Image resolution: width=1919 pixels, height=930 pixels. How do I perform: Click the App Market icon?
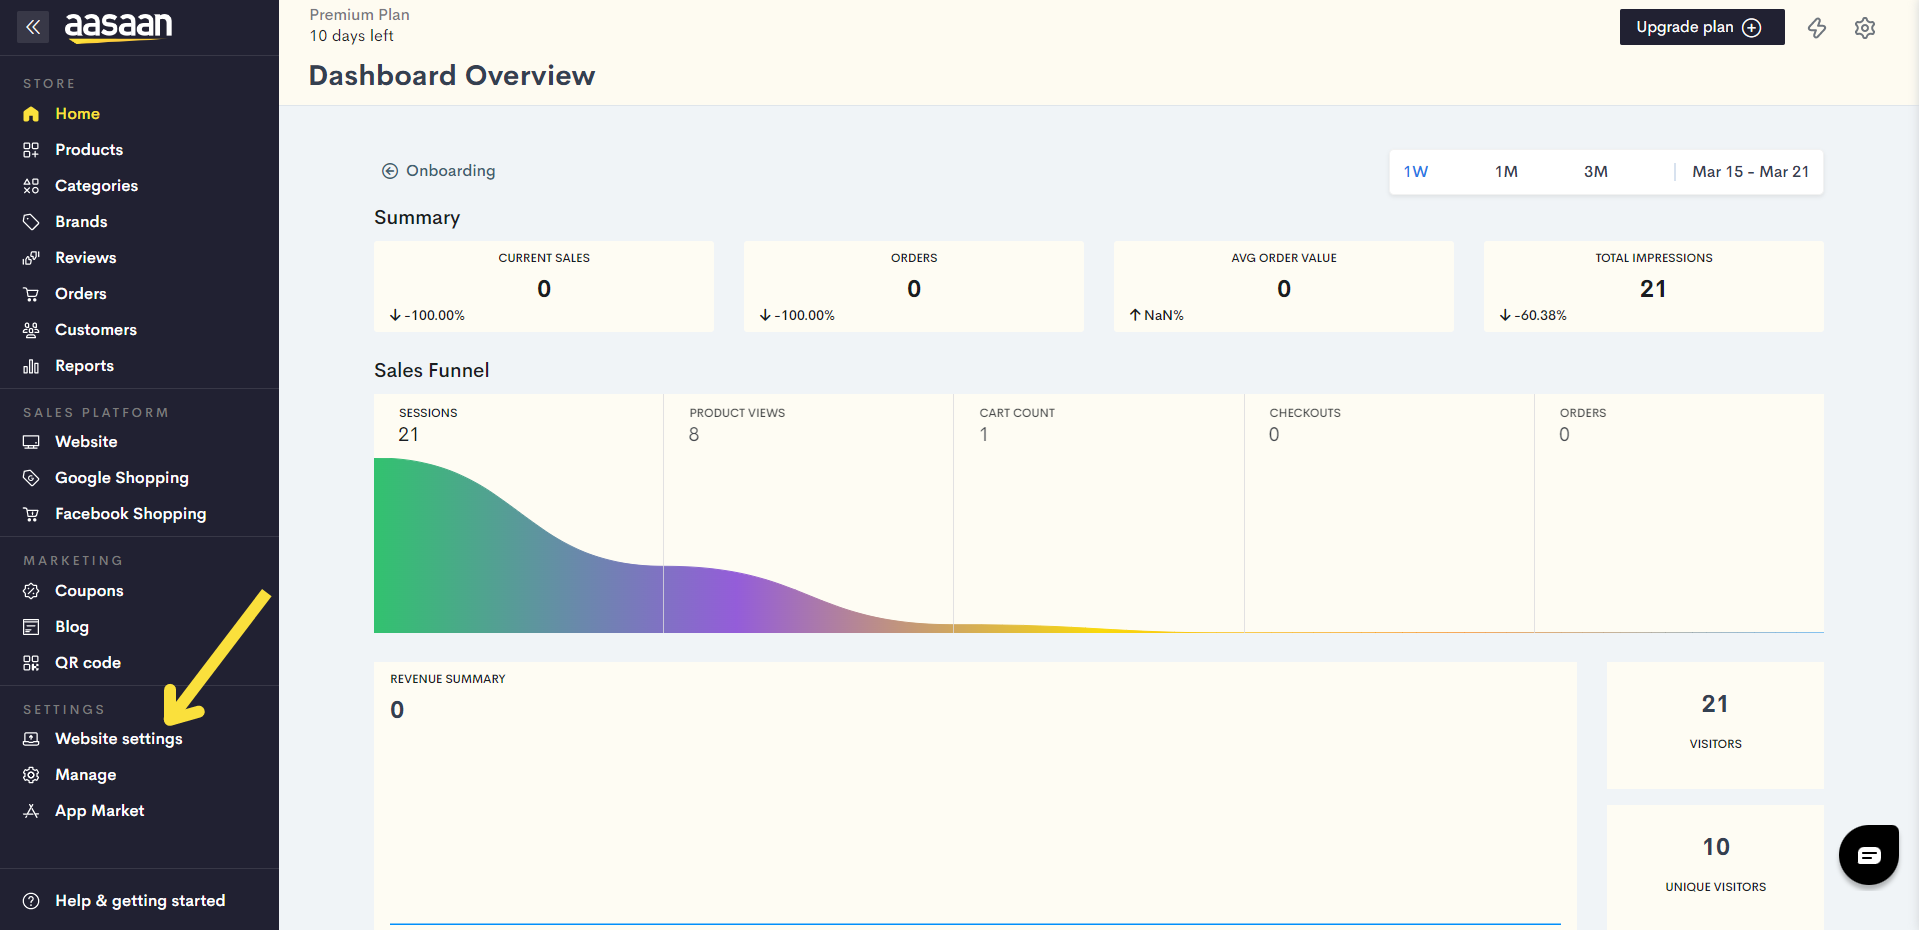[x=31, y=811]
